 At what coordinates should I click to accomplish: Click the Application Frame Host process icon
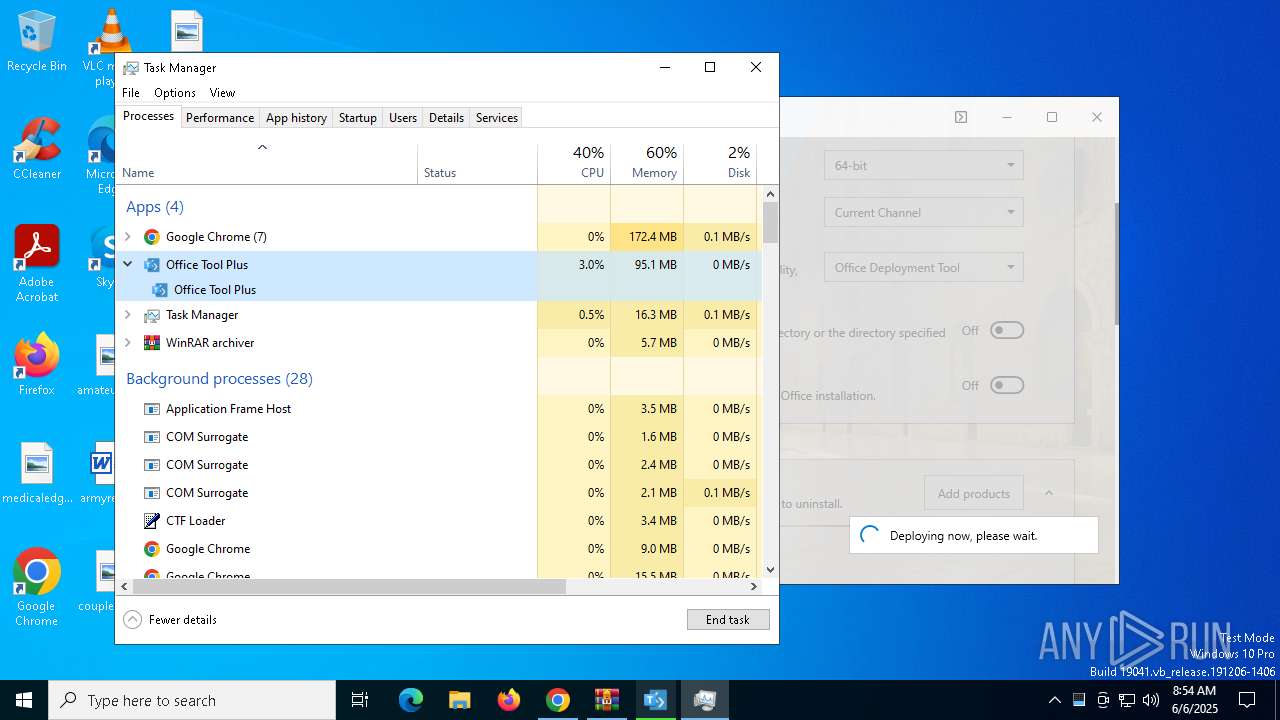click(152, 409)
